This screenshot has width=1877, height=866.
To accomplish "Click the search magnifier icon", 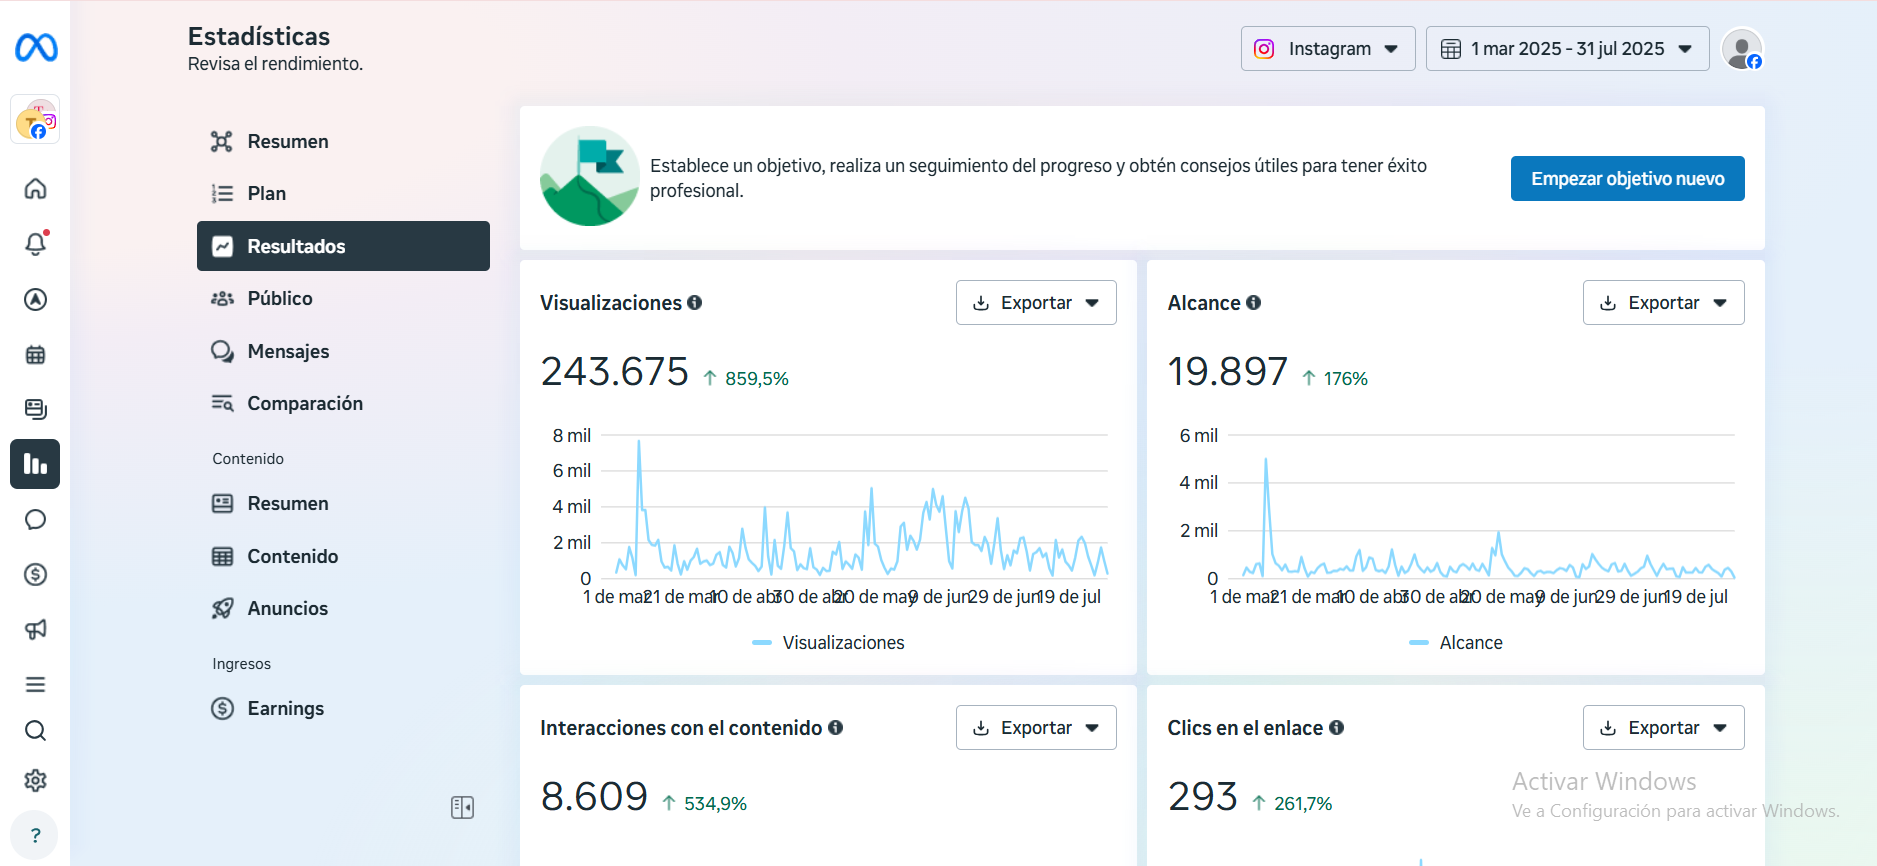I will pos(35,731).
